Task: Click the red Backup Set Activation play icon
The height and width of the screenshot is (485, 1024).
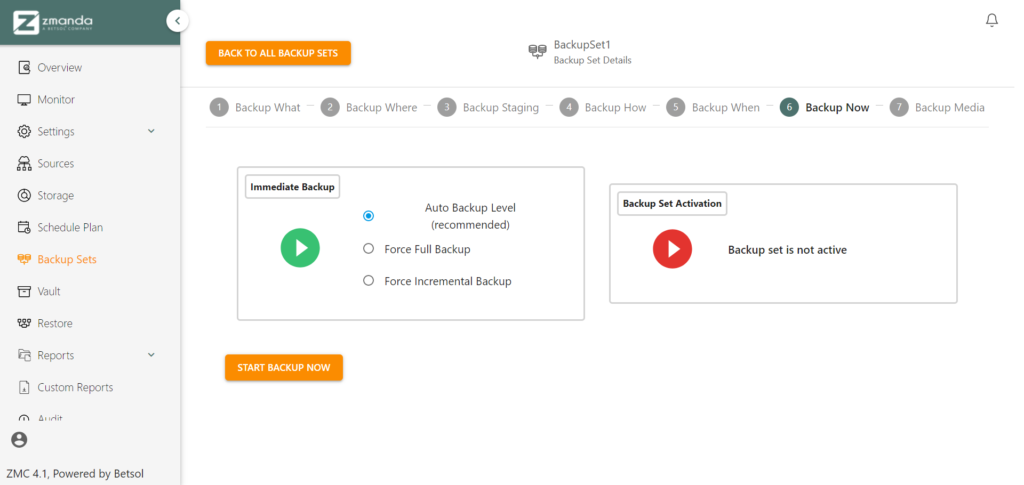Action: 672,249
